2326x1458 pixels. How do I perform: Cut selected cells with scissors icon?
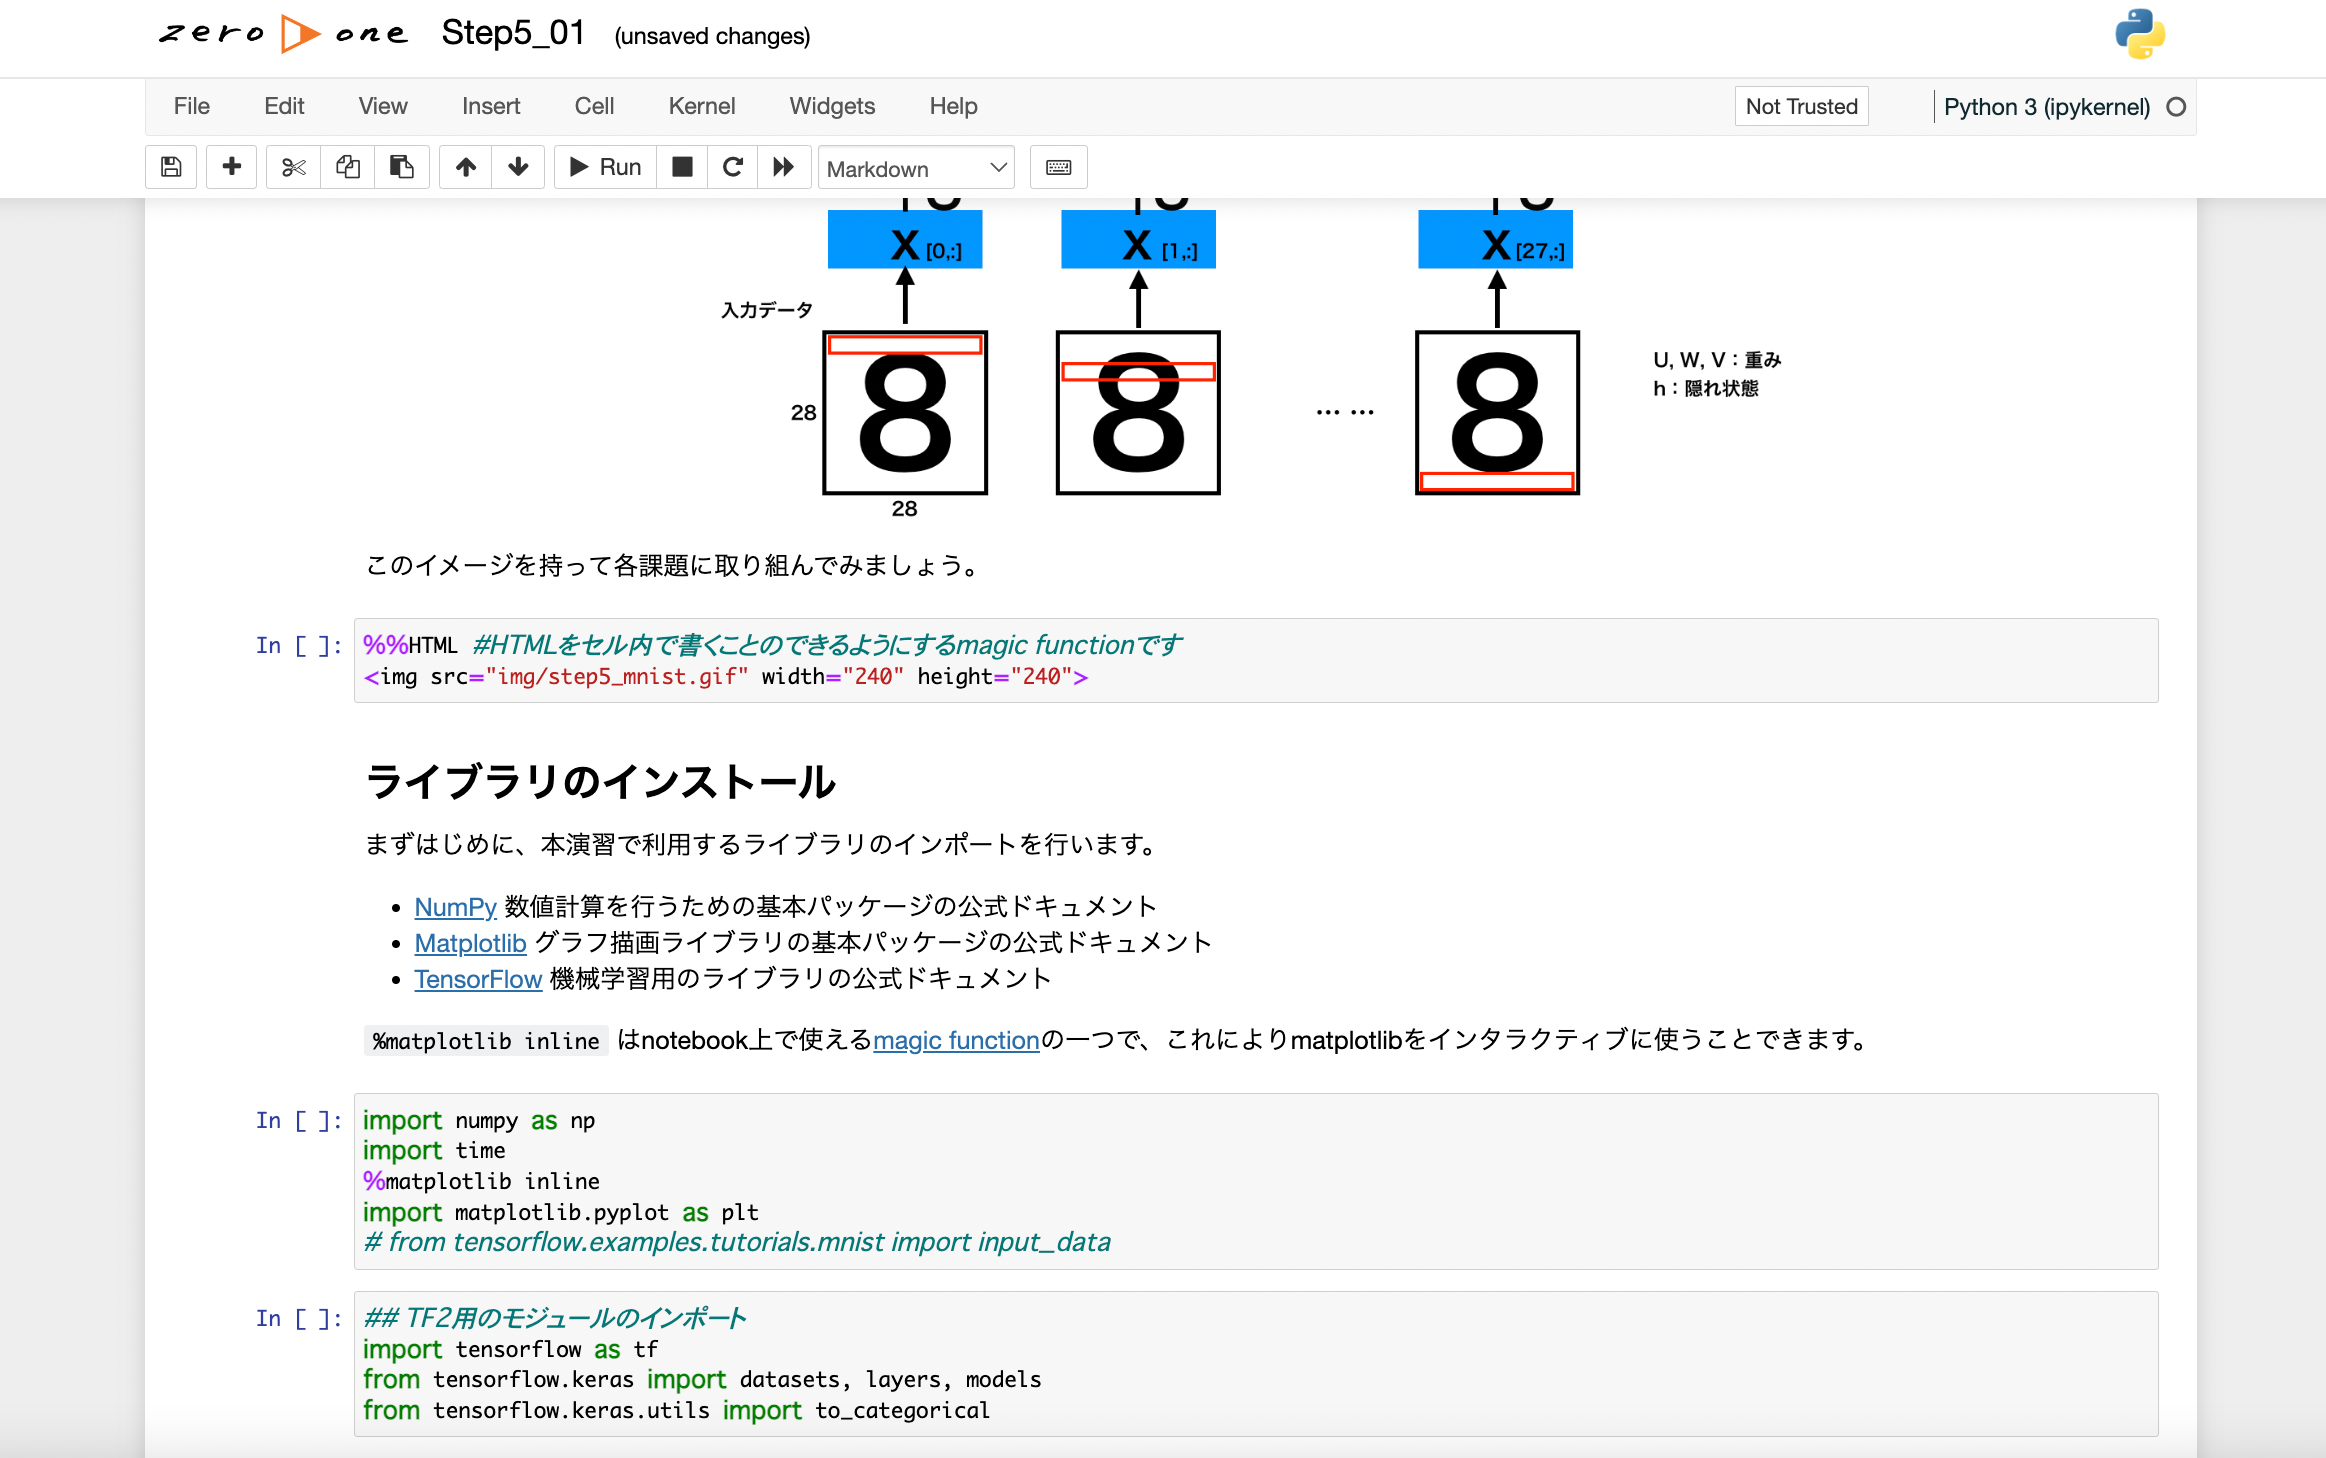click(293, 167)
